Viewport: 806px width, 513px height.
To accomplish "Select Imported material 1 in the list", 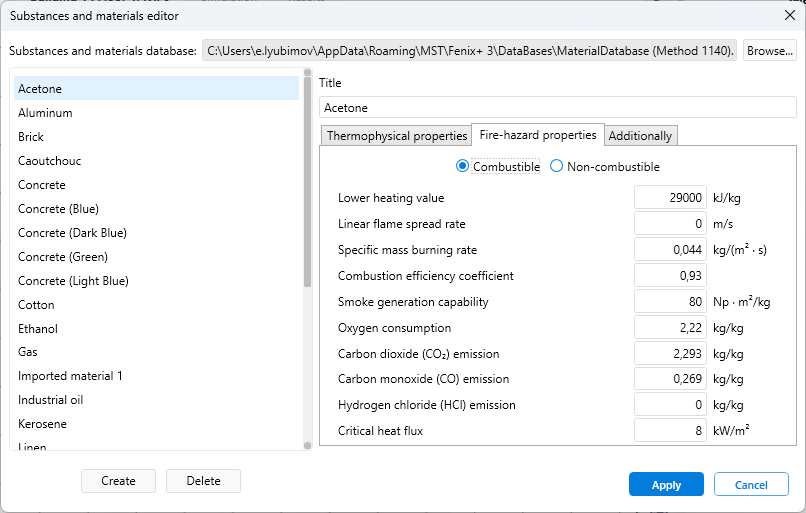I will pyautogui.click(x=156, y=376).
